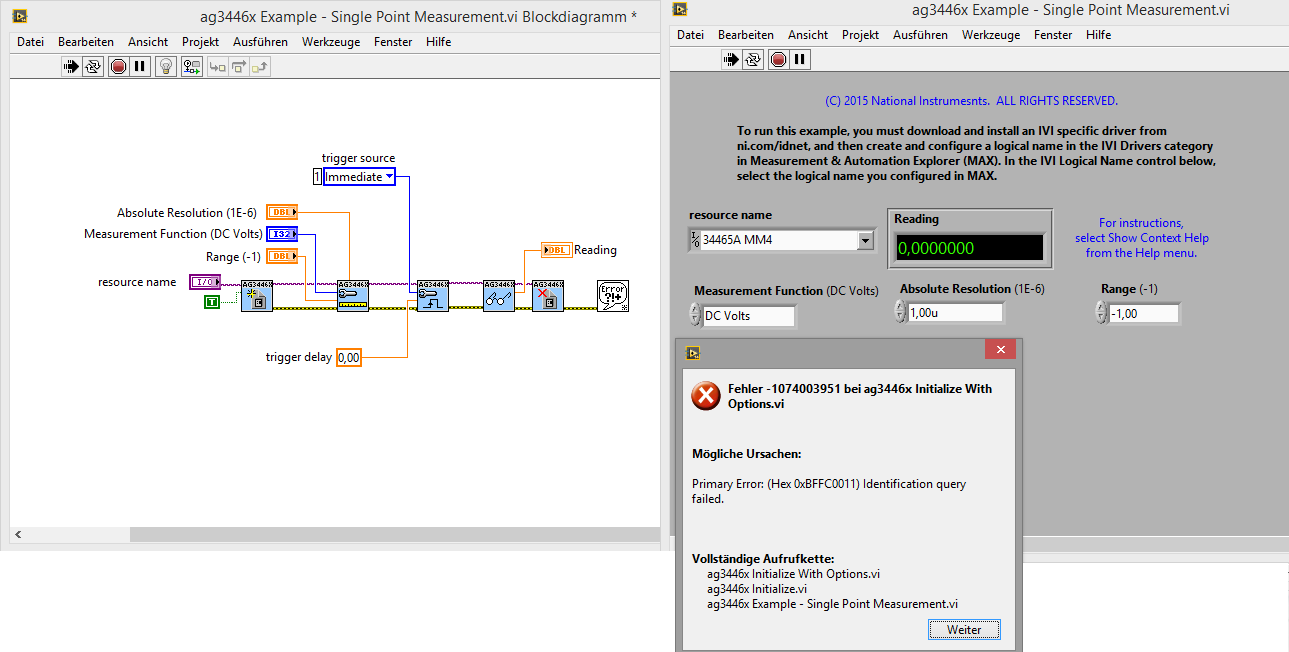The width and height of the screenshot is (1289, 652).
Task: Open Hilfe menu in Blockdiagramm window
Action: pos(438,42)
